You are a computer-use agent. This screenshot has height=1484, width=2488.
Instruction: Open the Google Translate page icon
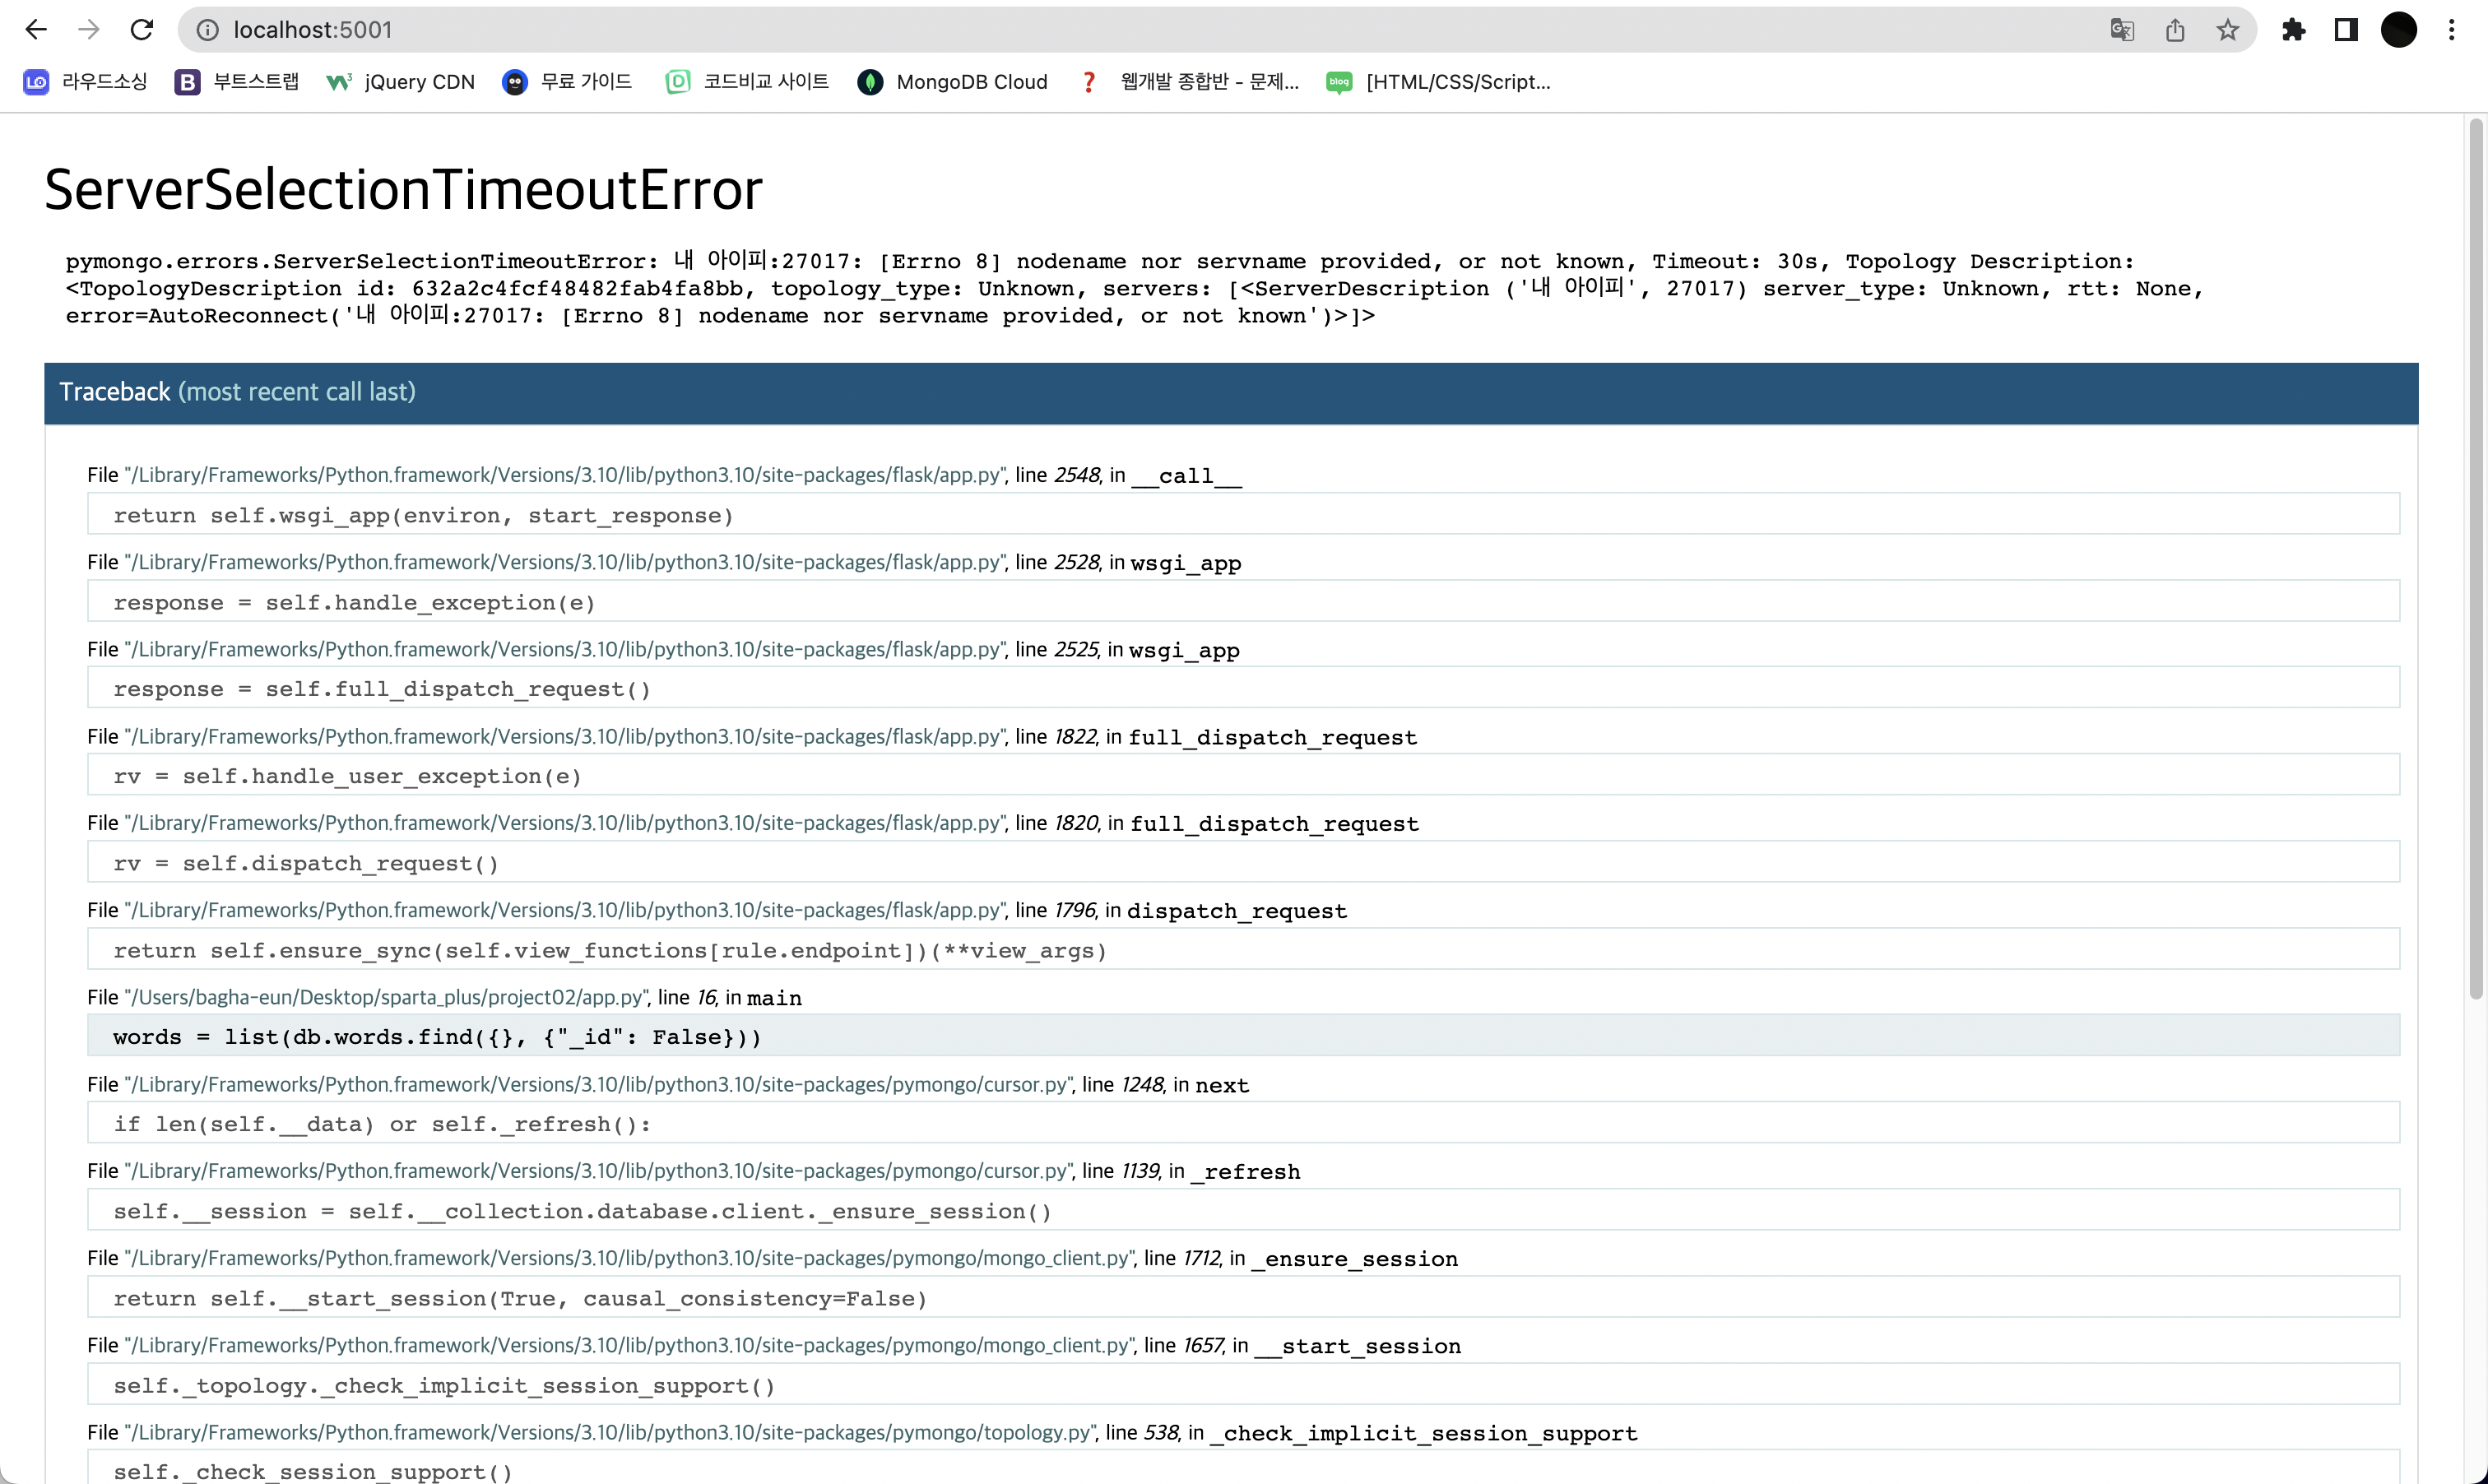[x=2122, y=30]
